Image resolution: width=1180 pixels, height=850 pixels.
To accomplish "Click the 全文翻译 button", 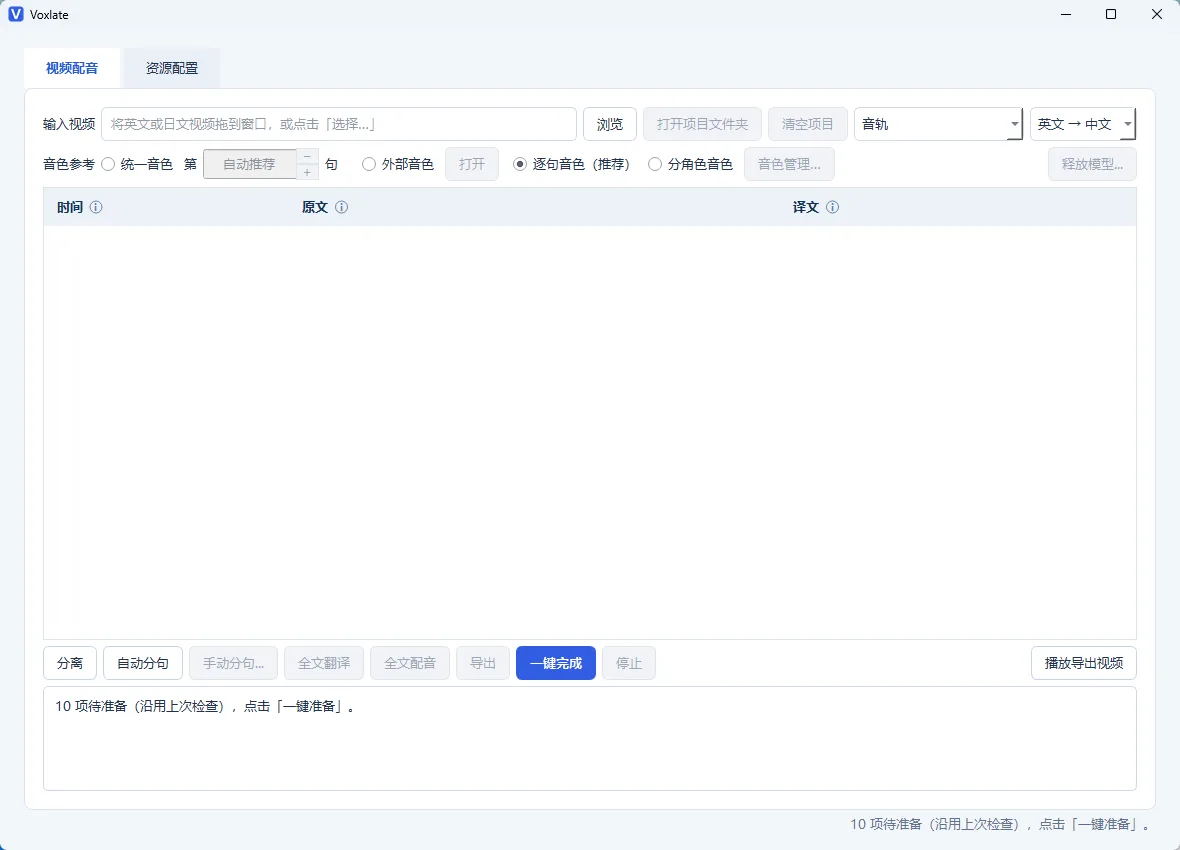I will tap(324, 663).
